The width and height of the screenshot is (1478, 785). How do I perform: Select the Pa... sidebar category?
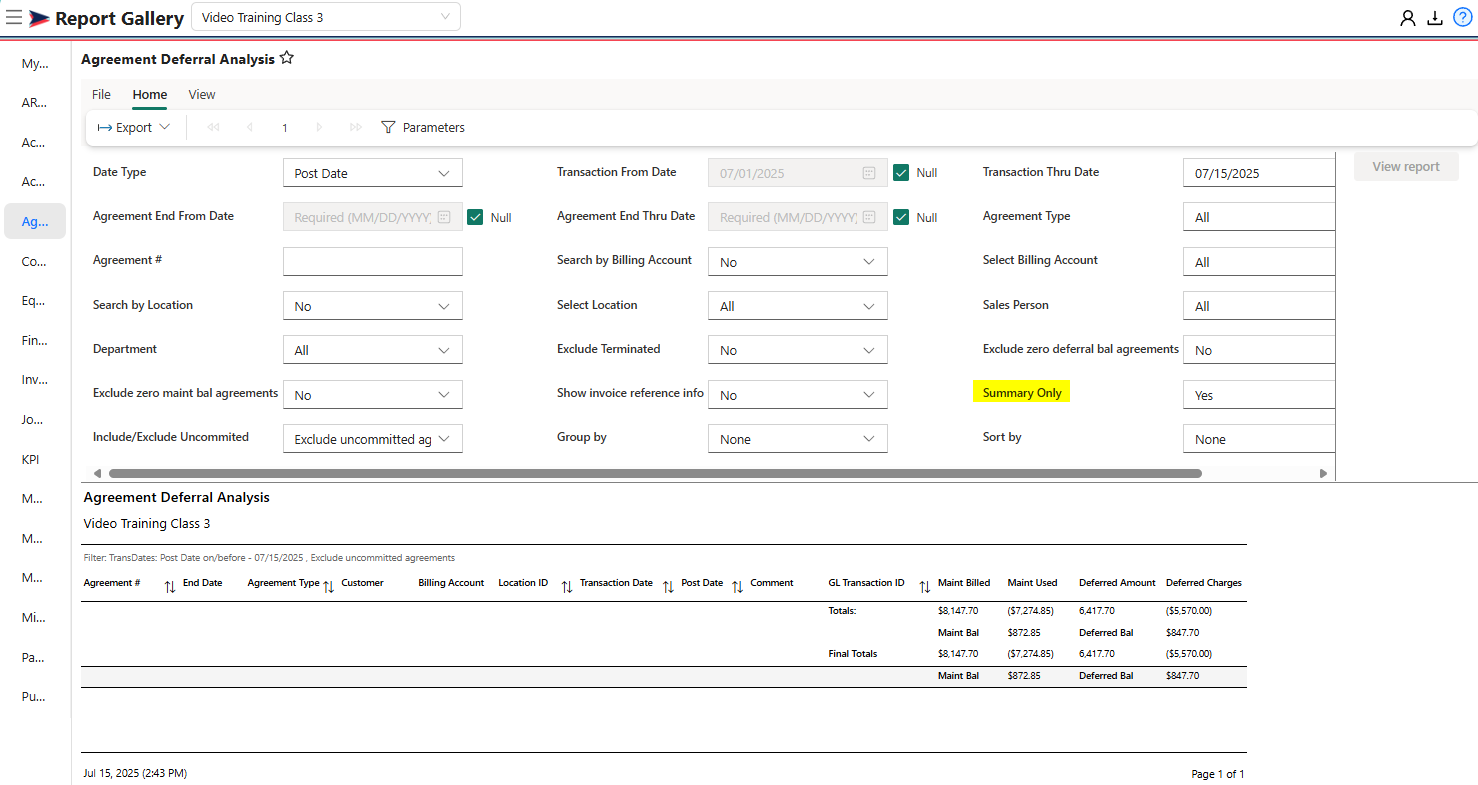[35, 657]
